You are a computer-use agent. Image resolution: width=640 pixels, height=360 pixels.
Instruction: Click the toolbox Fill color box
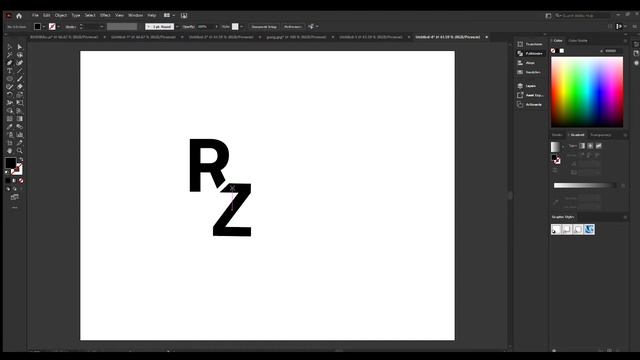11,163
